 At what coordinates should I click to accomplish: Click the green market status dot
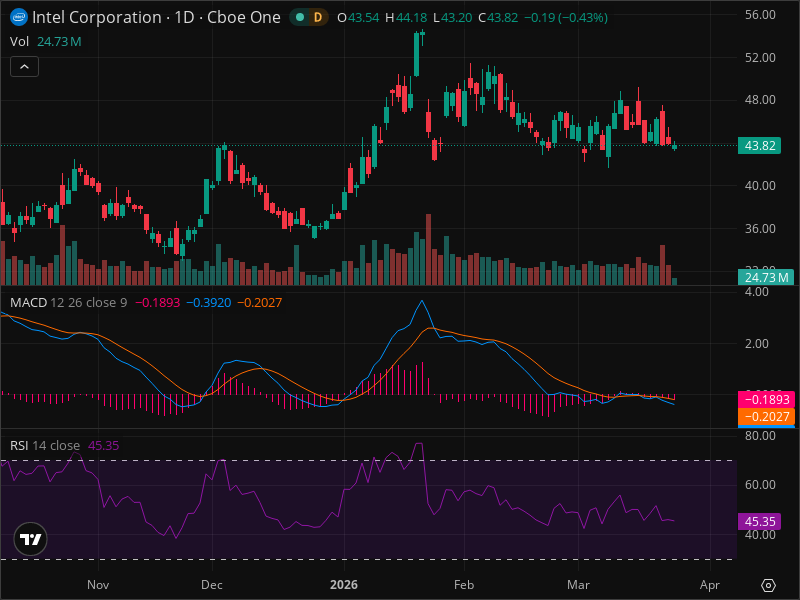pos(300,17)
